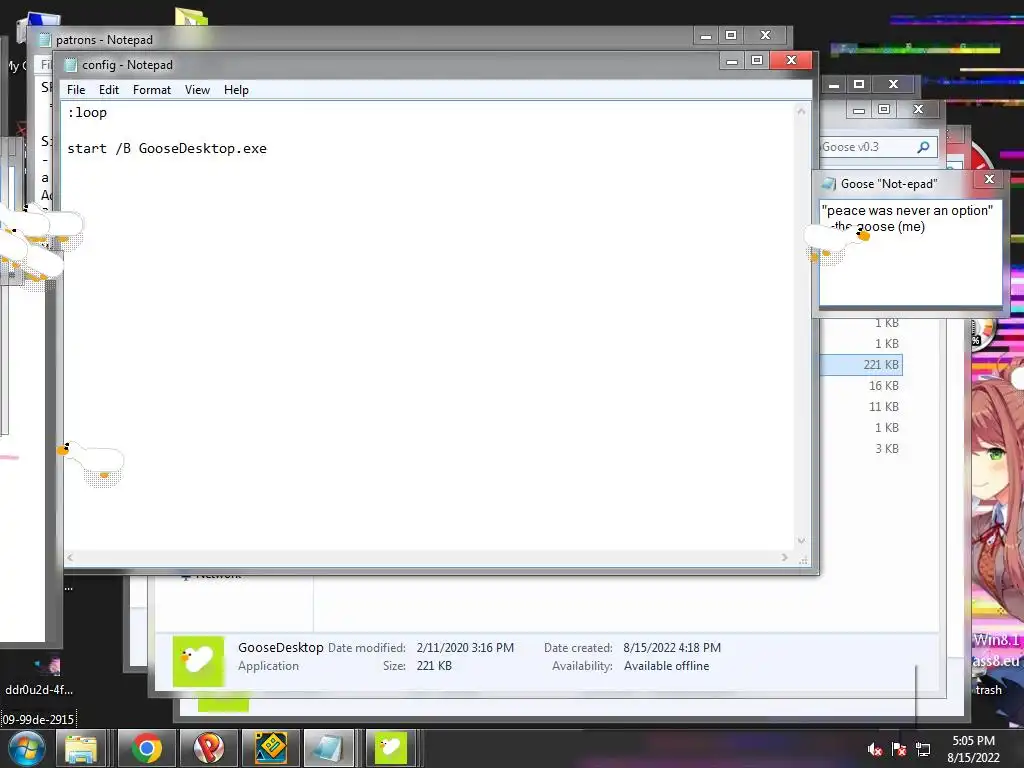Select the highlighted 221 KB file row

point(861,364)
